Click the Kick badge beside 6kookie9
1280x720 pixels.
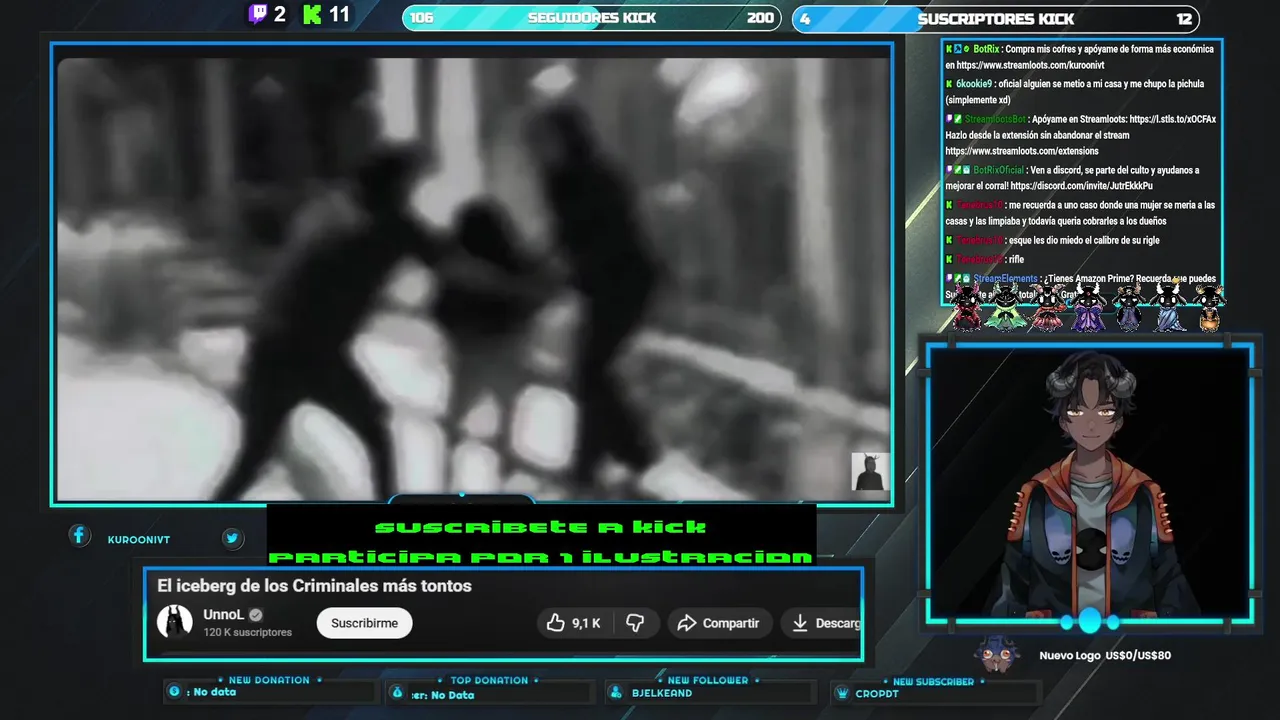tap(949, 84)
